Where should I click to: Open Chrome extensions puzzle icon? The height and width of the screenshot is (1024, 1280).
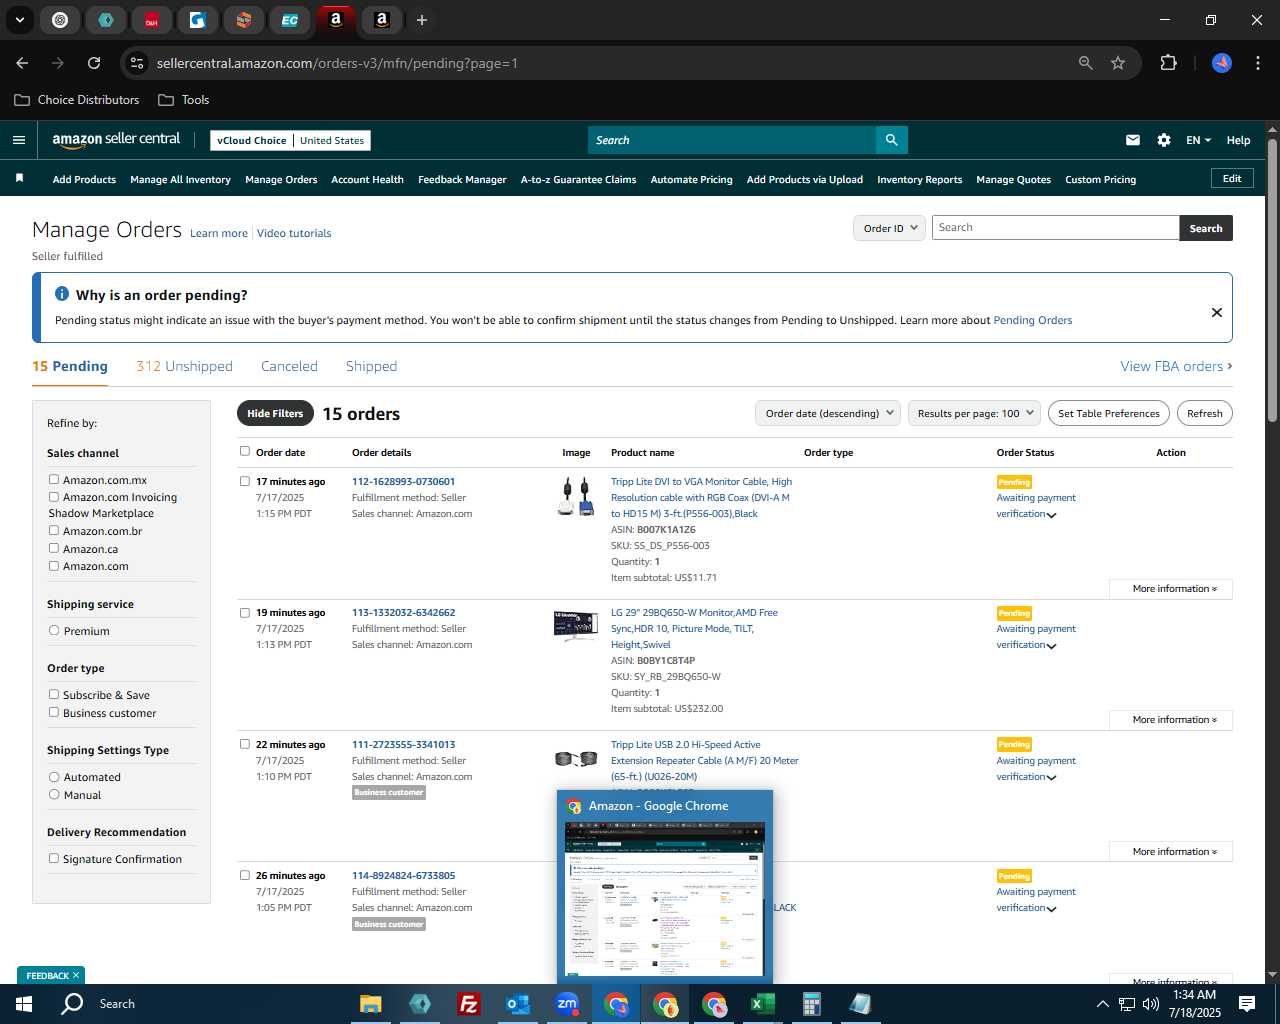point(1168,63)
